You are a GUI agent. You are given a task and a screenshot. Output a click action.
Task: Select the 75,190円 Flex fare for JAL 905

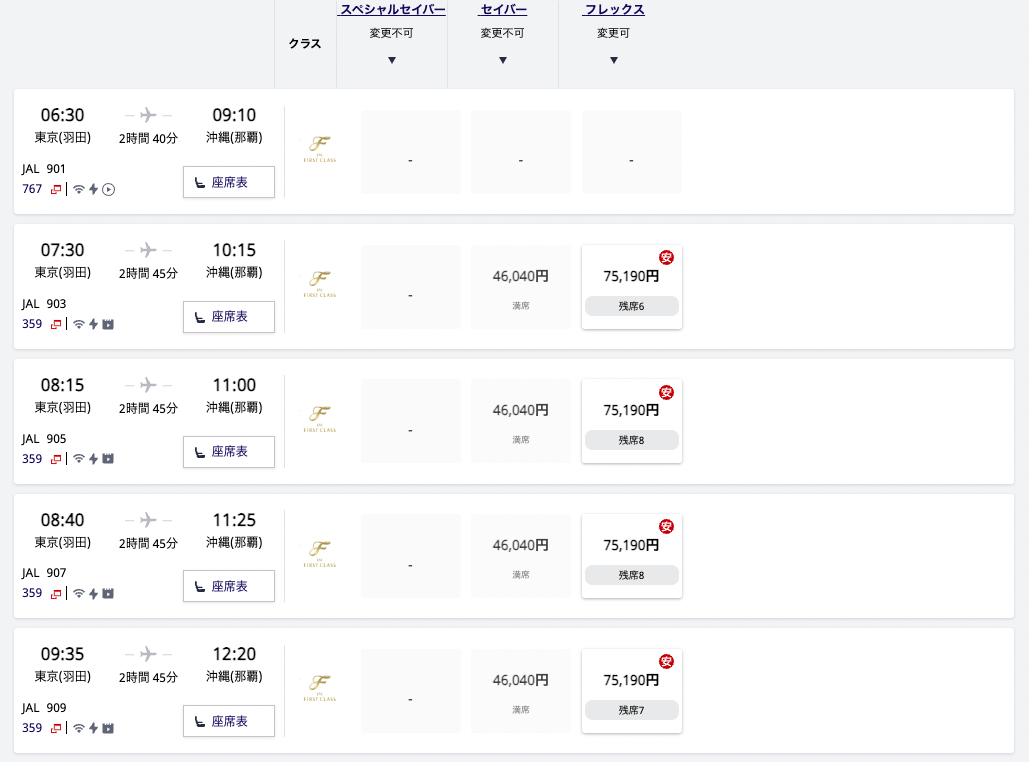click(x=631, y=421)
